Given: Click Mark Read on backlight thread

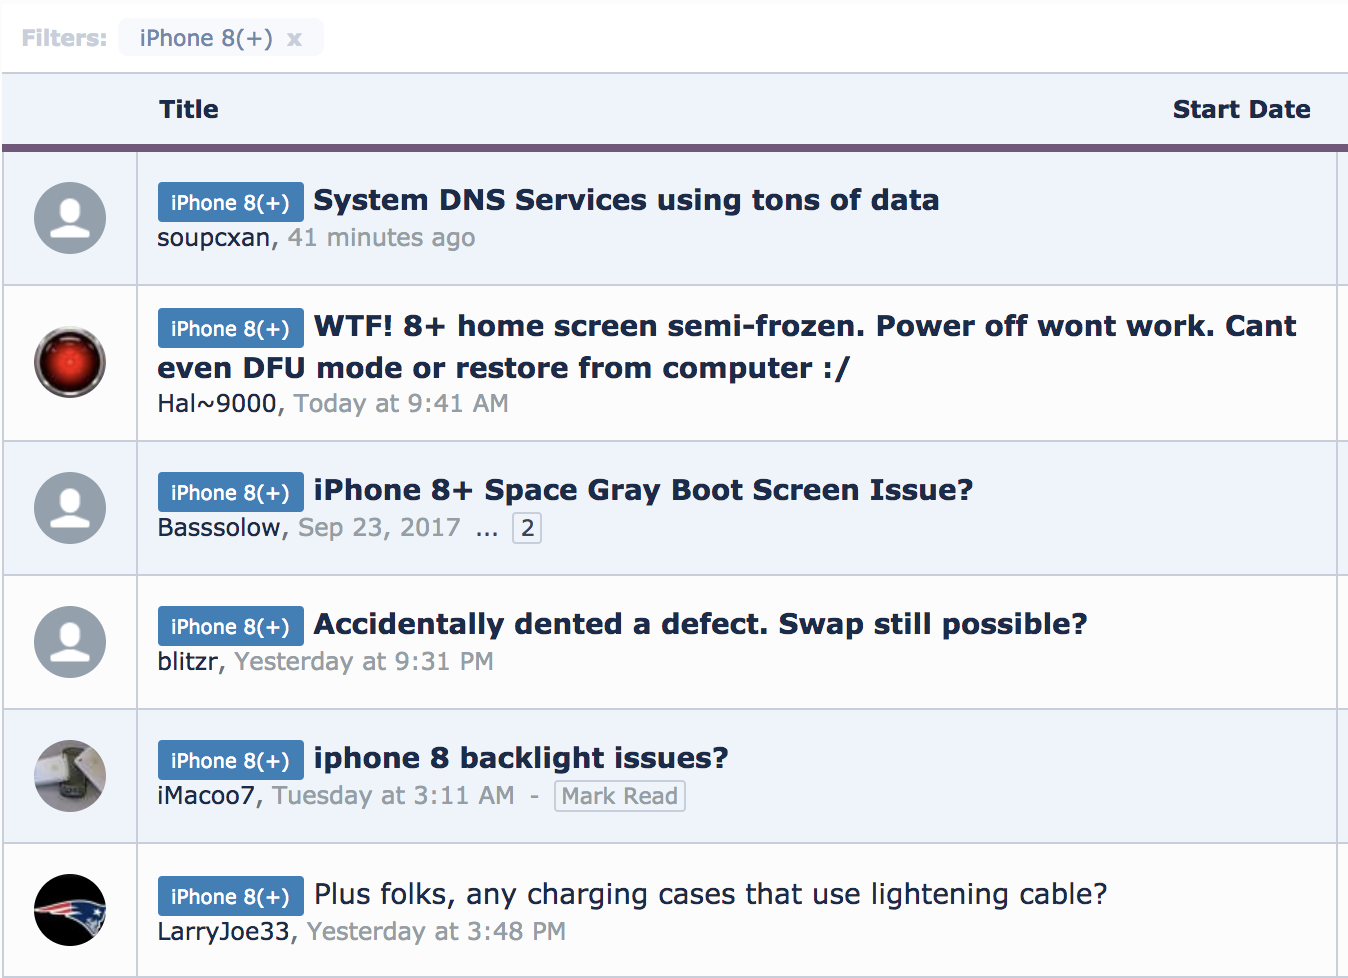Looking at the screenshot, I should pyautogui.click(x=620, y=796).
